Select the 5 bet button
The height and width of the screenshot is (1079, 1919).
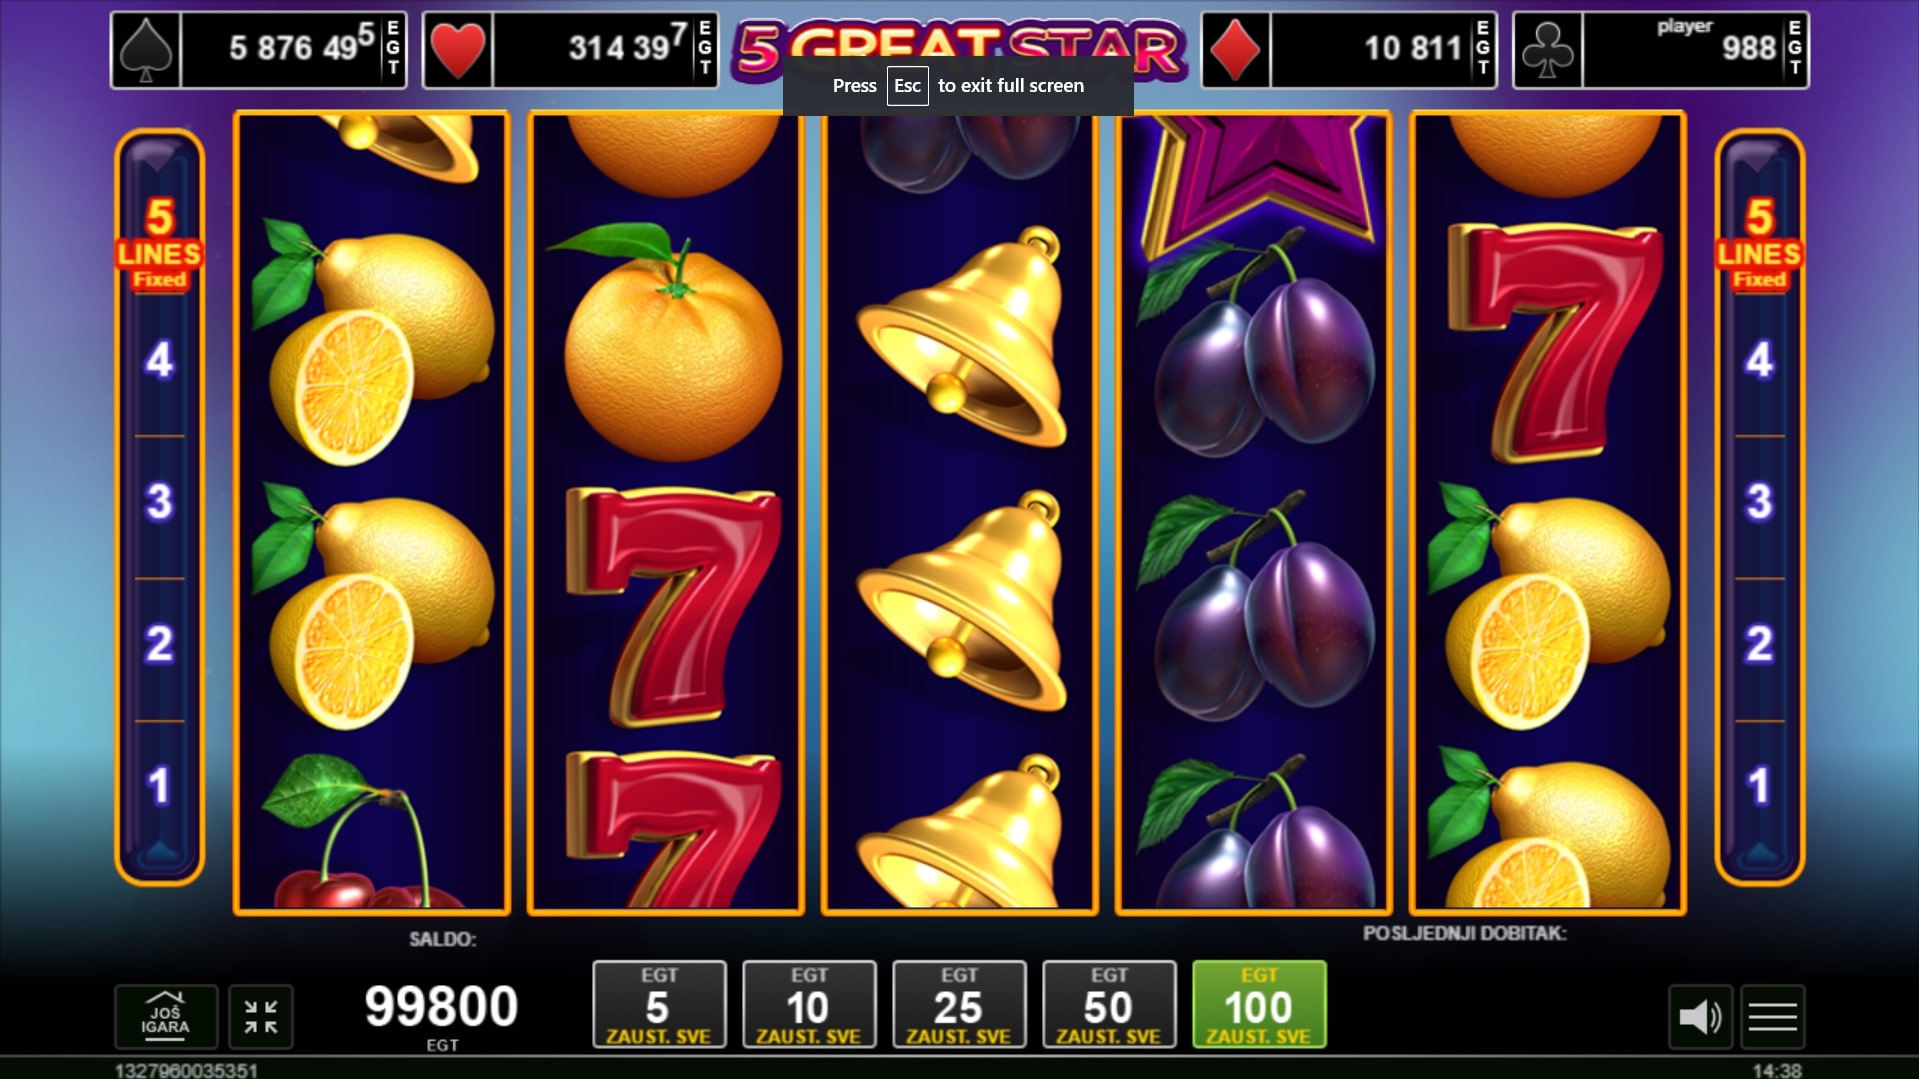[659, 1004]
